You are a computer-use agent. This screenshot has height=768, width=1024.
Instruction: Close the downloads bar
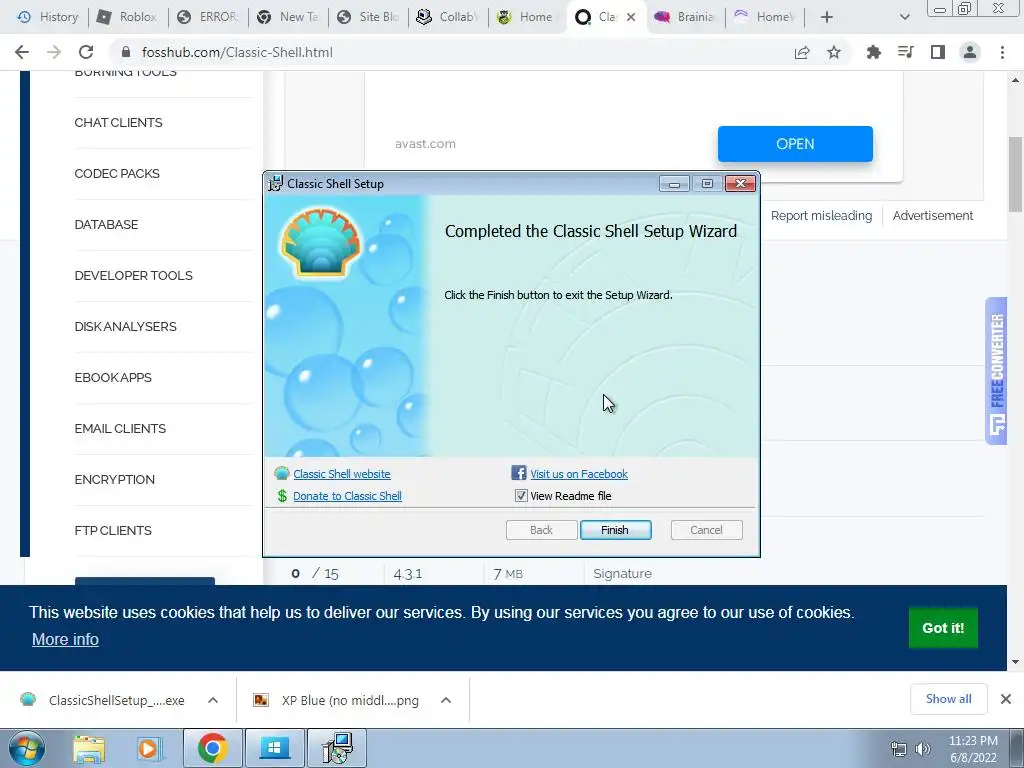click(x=1006, y=699)
